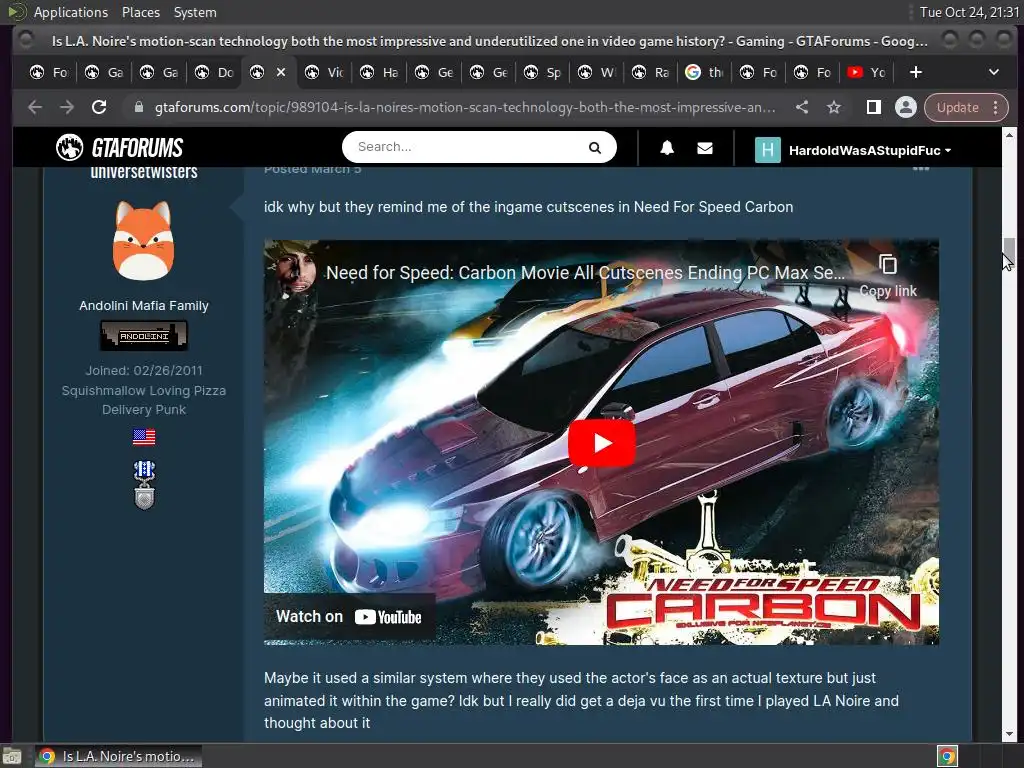1024x768 pixels.
Task: Click the browser forward arrow
Action: tap(67, 107)
